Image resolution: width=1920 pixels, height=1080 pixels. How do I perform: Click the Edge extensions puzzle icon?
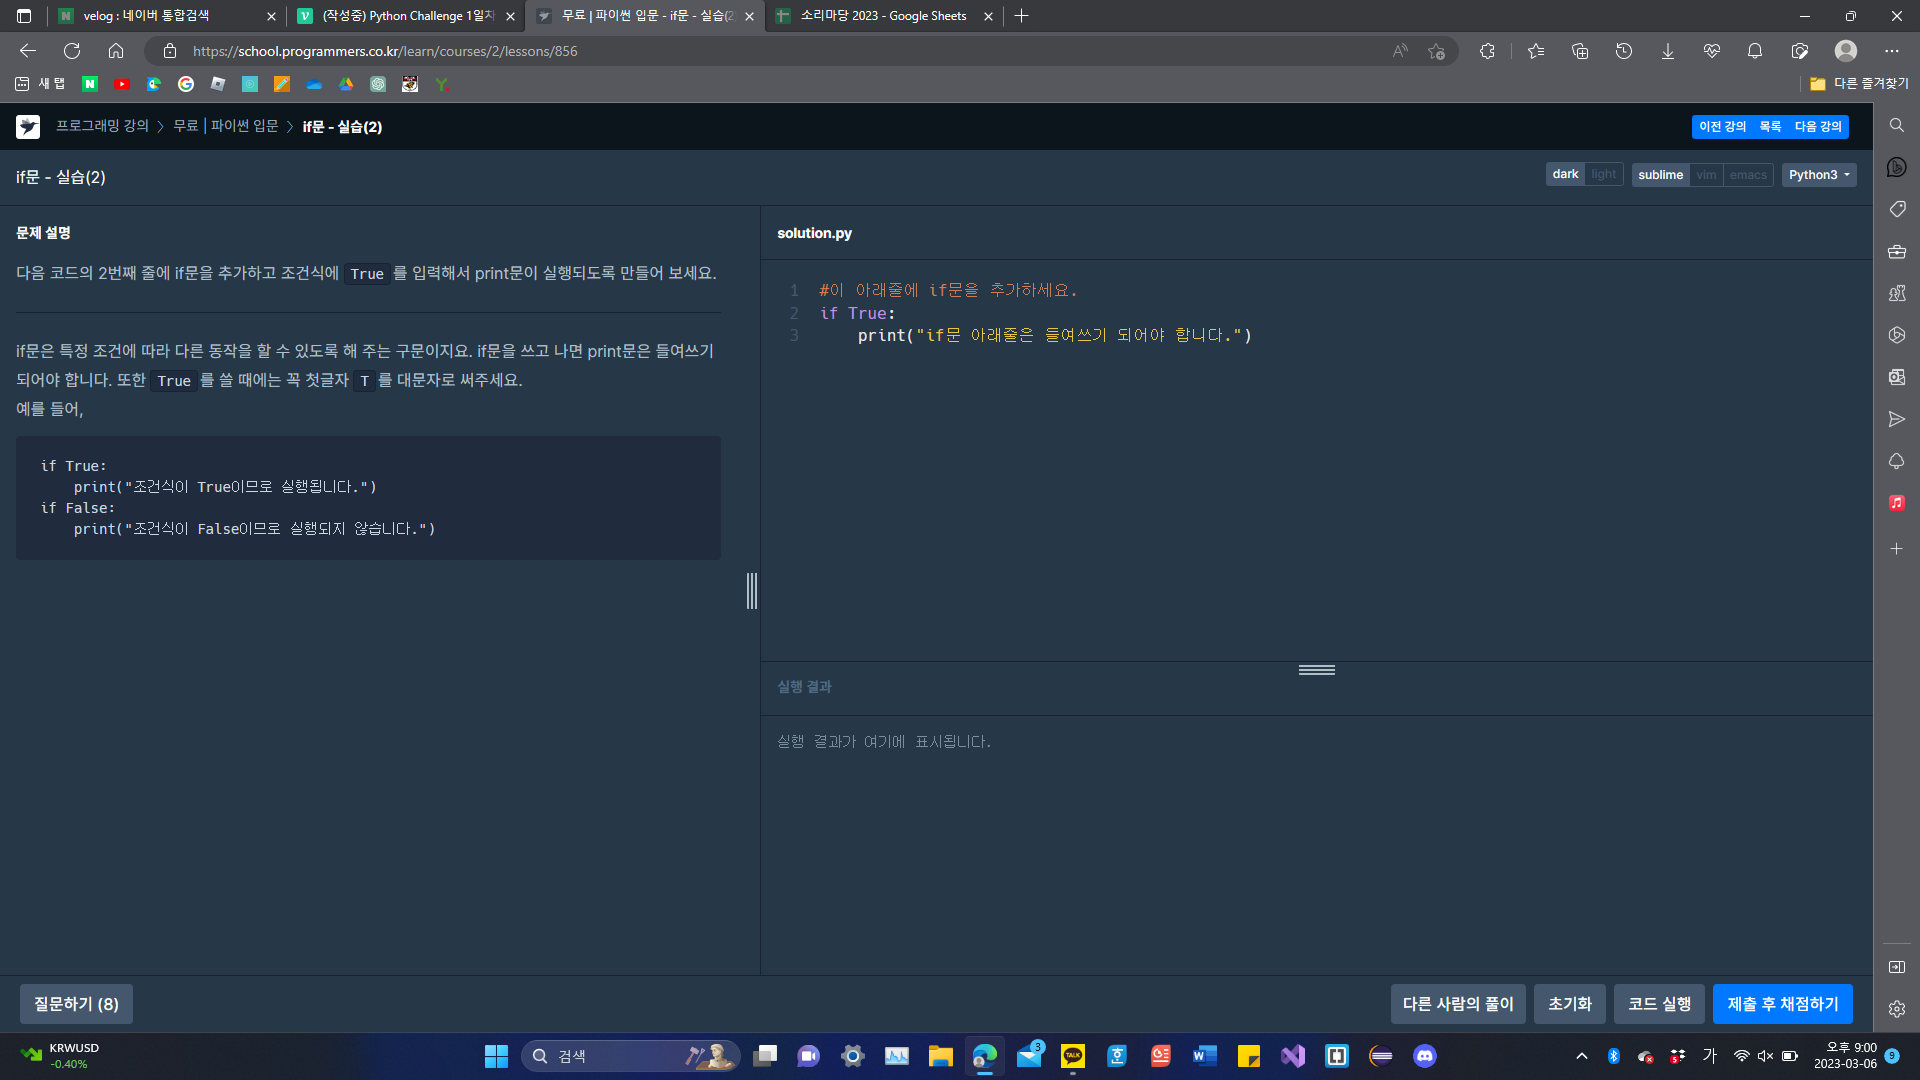click(1487, 51)
